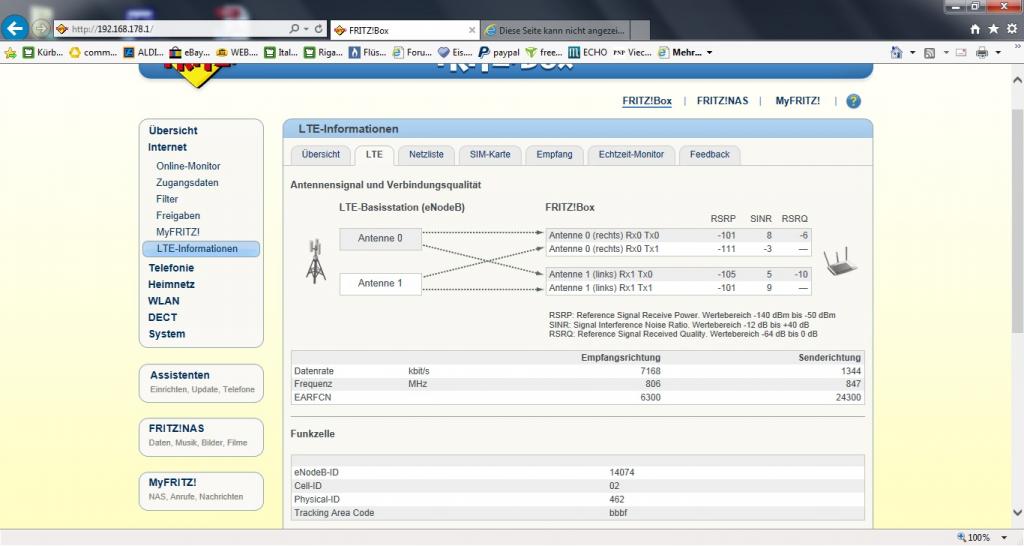The image size is (1024, 546).
Task: Switch to the Übersicht tab in LTE-Informationen
Action: point(321,155)
